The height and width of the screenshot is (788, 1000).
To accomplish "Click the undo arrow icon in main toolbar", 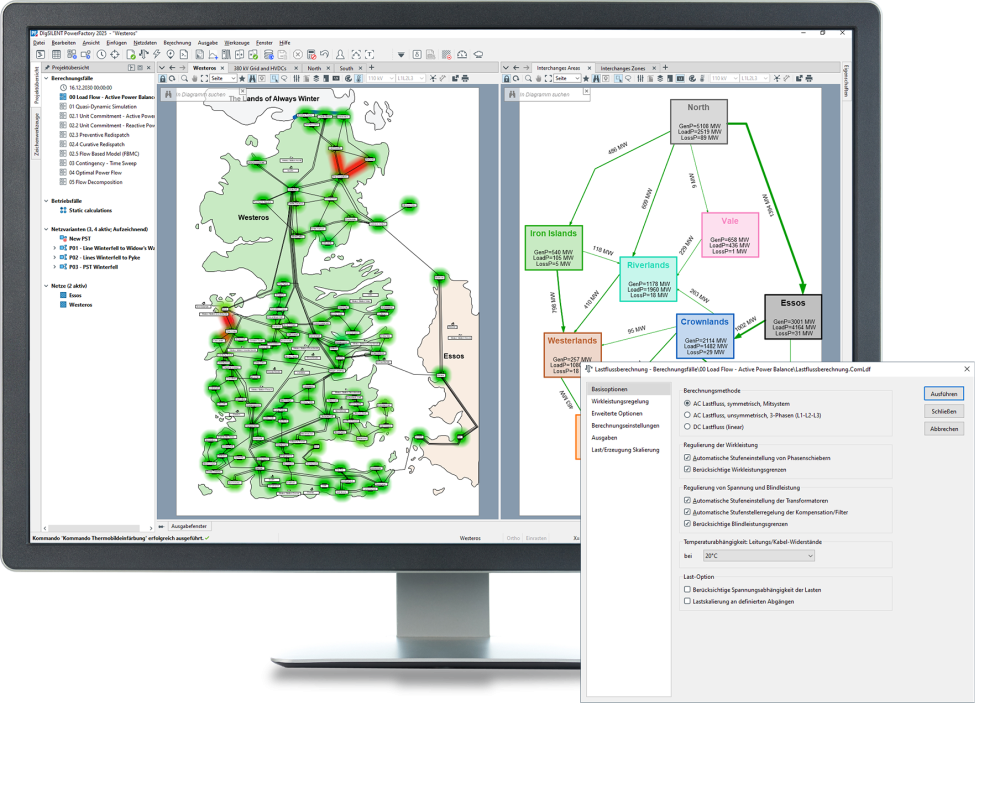I will [325, 54].
